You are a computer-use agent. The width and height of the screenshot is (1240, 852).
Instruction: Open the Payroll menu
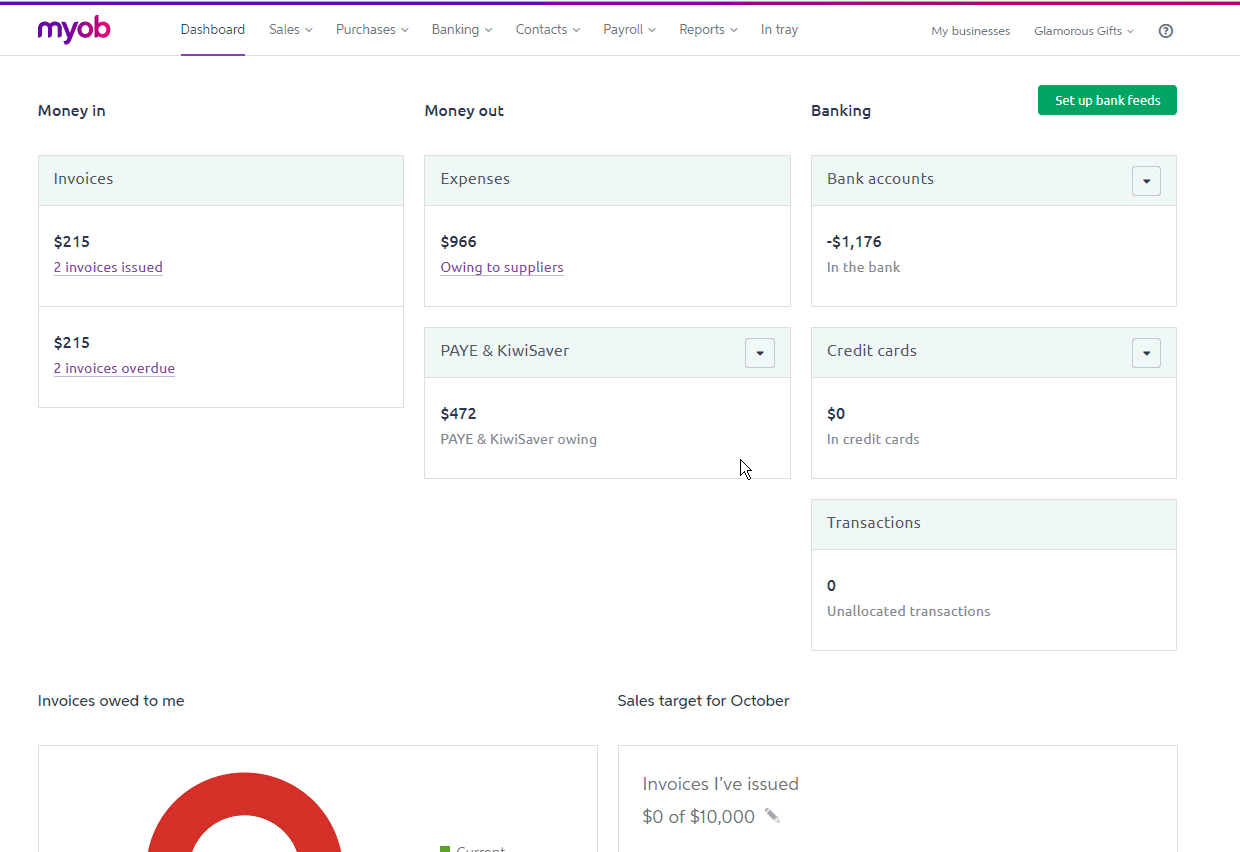pyautogui.click(x=629, y=30)
